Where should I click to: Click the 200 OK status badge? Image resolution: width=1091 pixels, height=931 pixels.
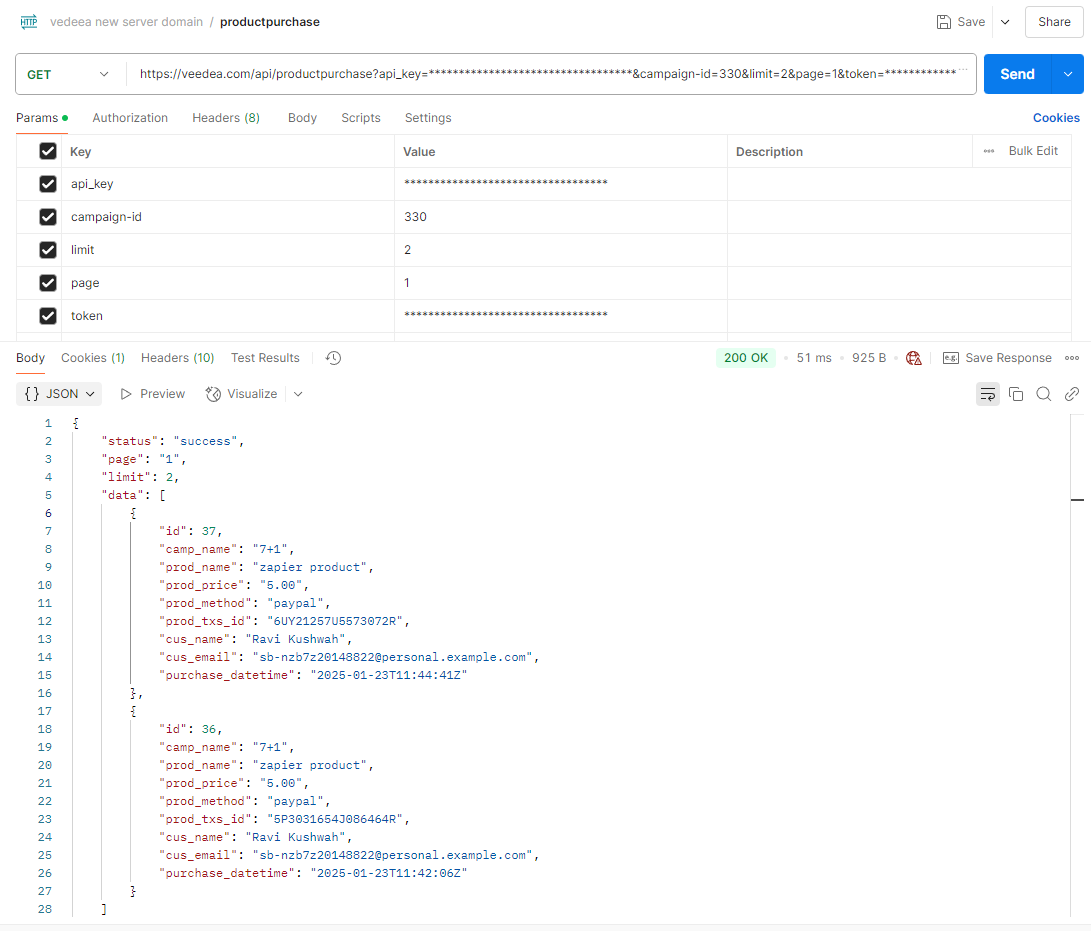(x=746, y=358)
